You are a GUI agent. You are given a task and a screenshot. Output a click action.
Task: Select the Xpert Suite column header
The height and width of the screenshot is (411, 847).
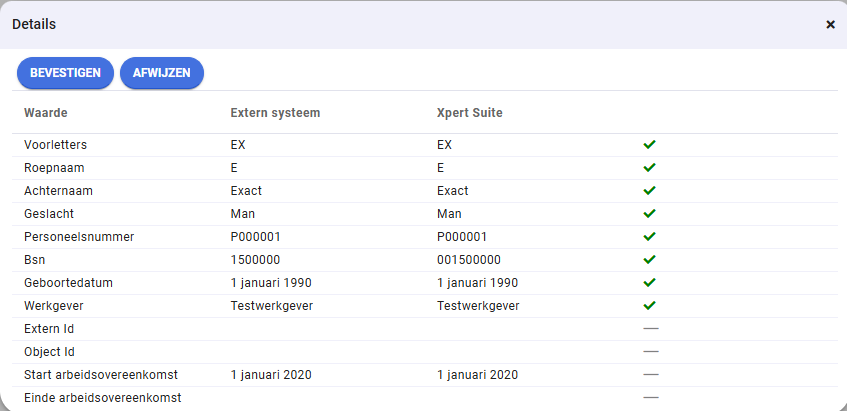click(469, 113)
